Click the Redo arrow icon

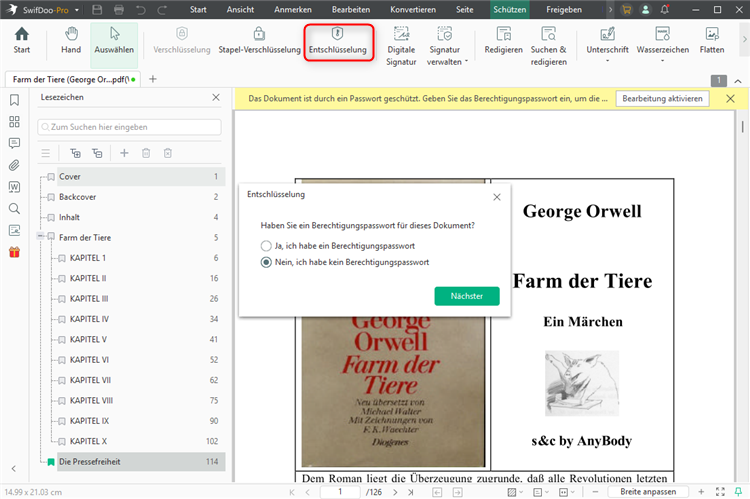click(163, 10)
